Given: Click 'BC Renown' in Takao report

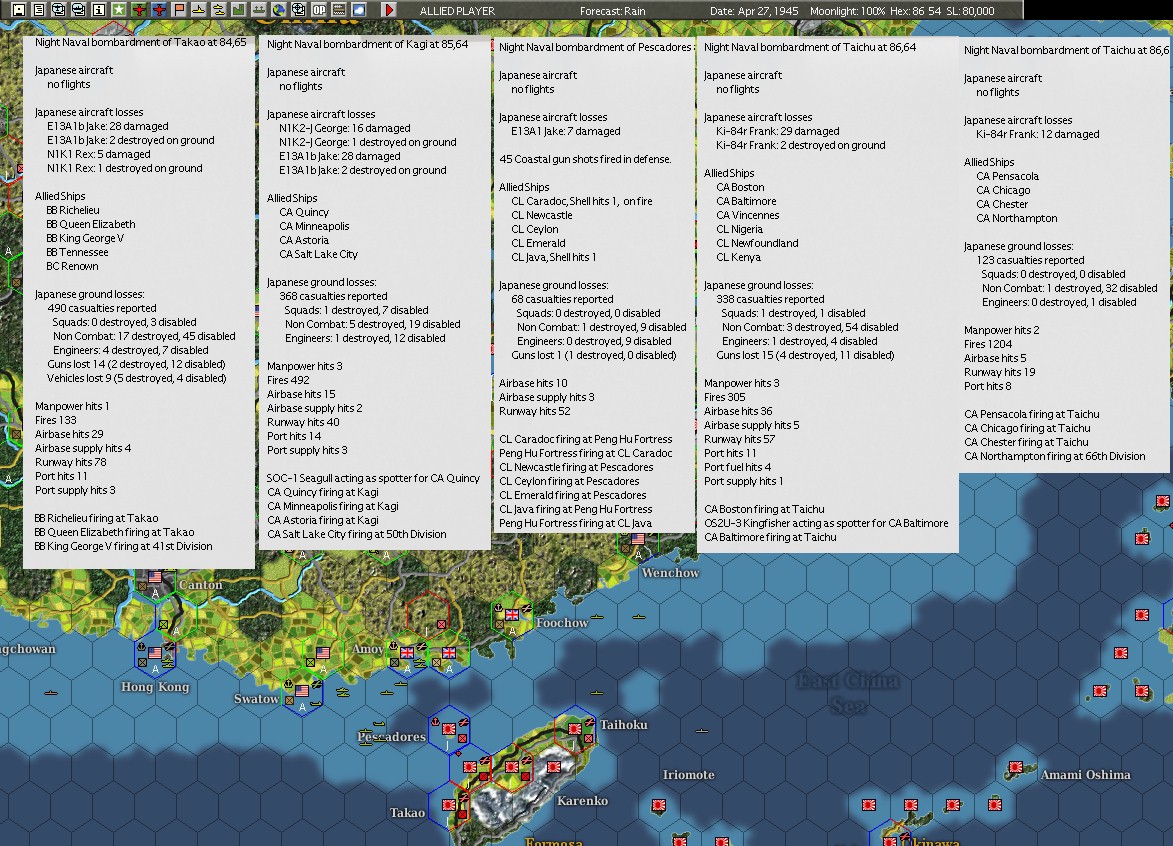Looking at the screenshot, I should [72, 266].
